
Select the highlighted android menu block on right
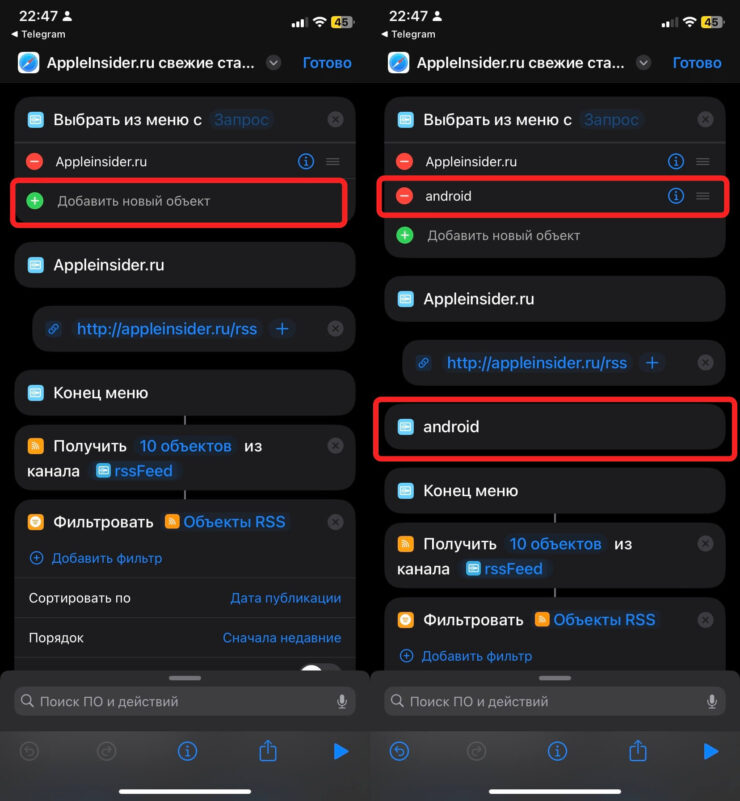click(x=555, y=427)
